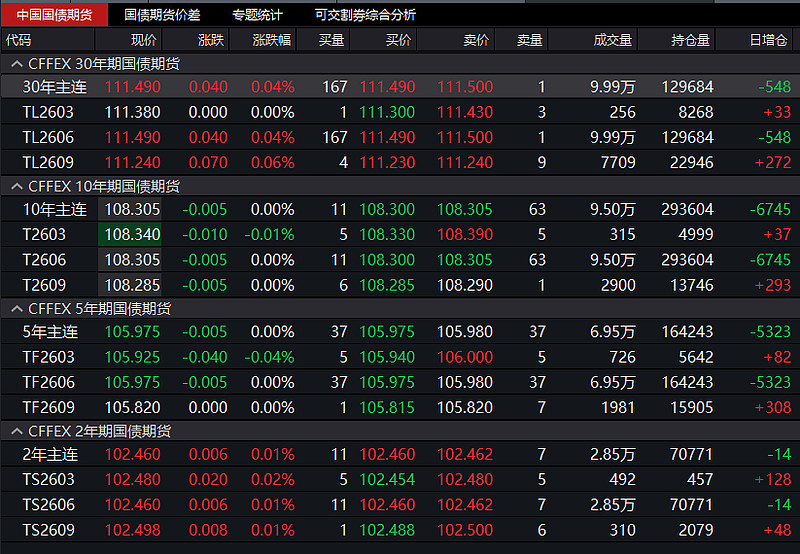The image size is (800, 554).
Task: Click TL2609 daily position change +272
Action: (772, 162)
